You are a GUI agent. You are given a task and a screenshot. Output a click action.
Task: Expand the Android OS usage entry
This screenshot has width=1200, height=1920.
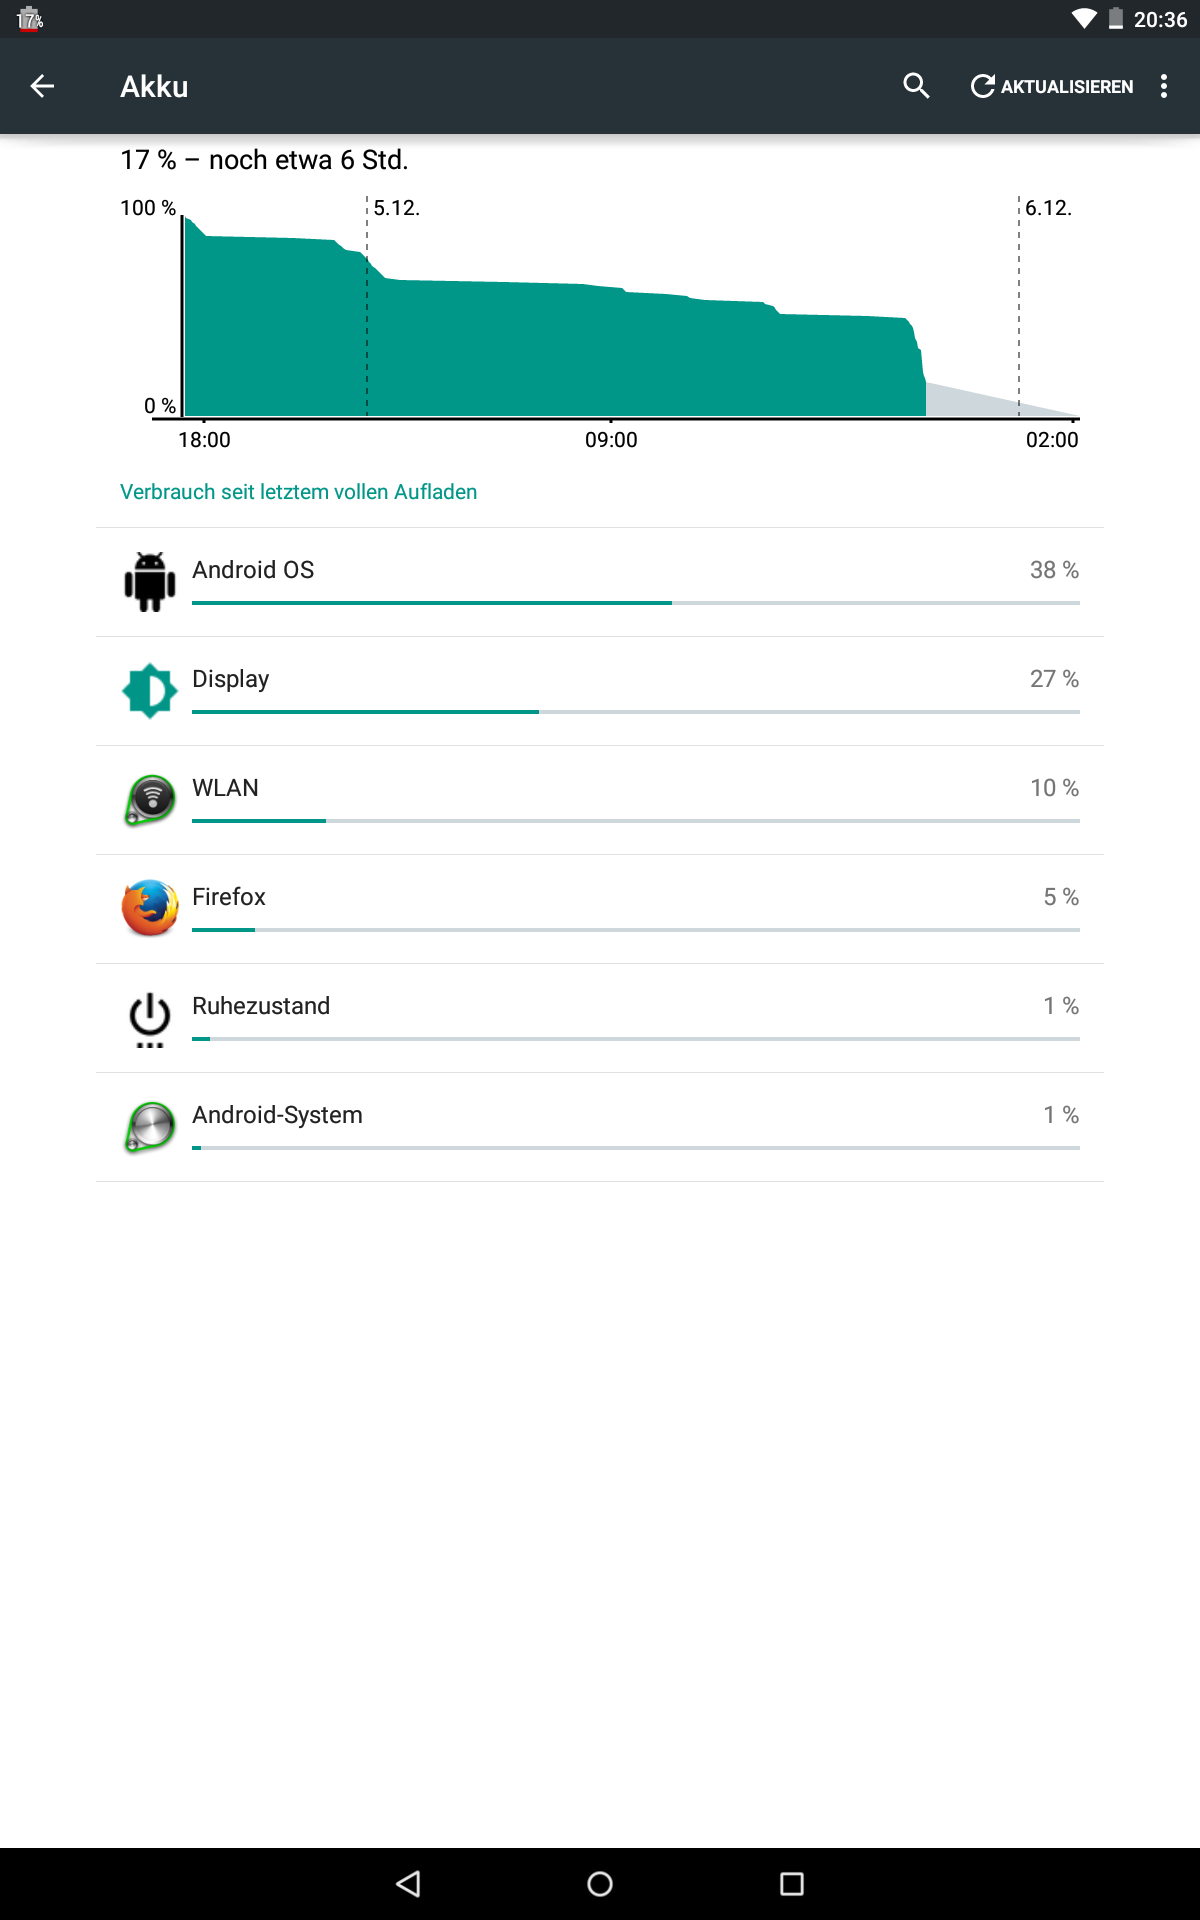pos(600,581)
